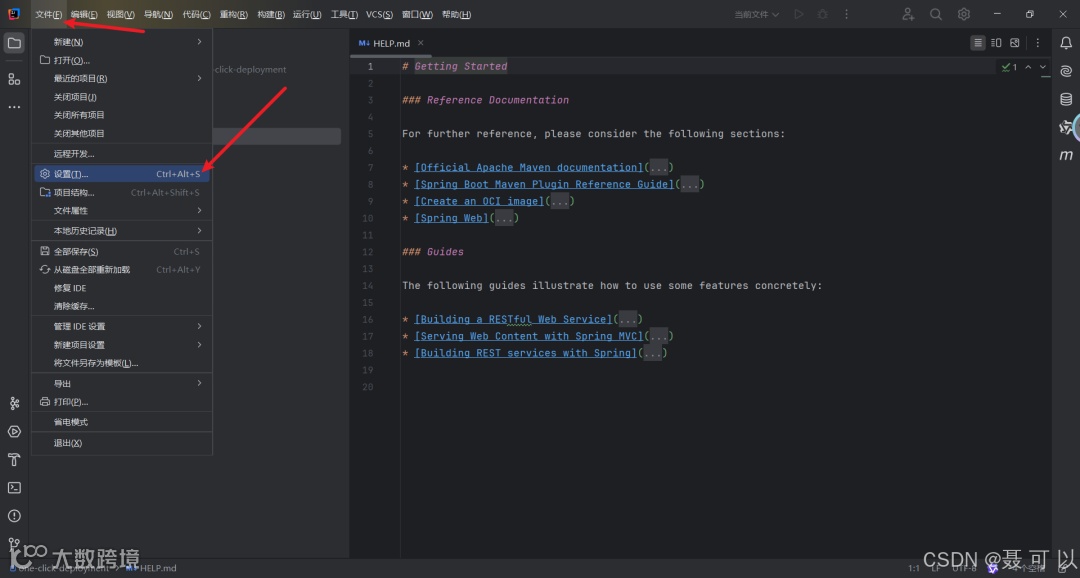The image size is (1080, 578).
Task: Click the IntelliJ IDEA logo icon
Action: (x=14, y=14)
